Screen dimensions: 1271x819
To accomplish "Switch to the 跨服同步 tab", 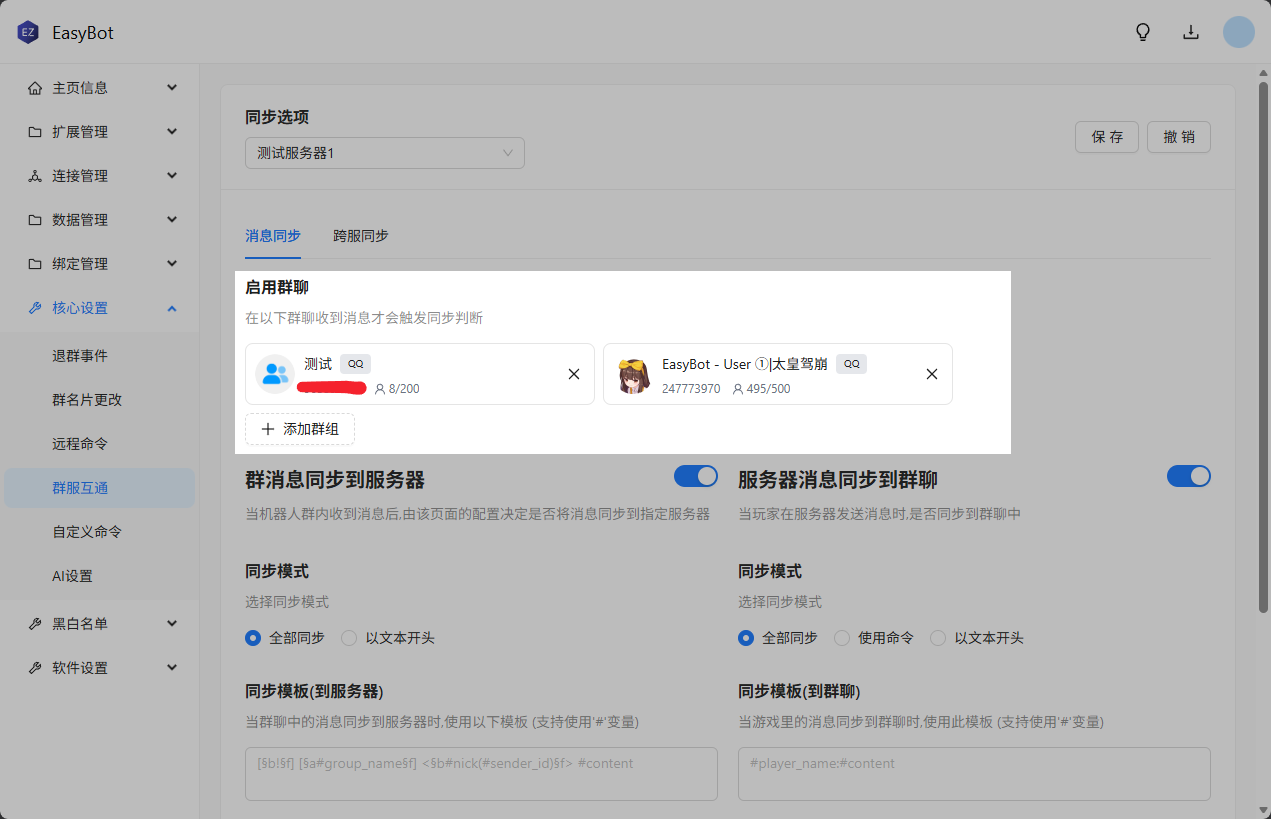I will point(361,236).
